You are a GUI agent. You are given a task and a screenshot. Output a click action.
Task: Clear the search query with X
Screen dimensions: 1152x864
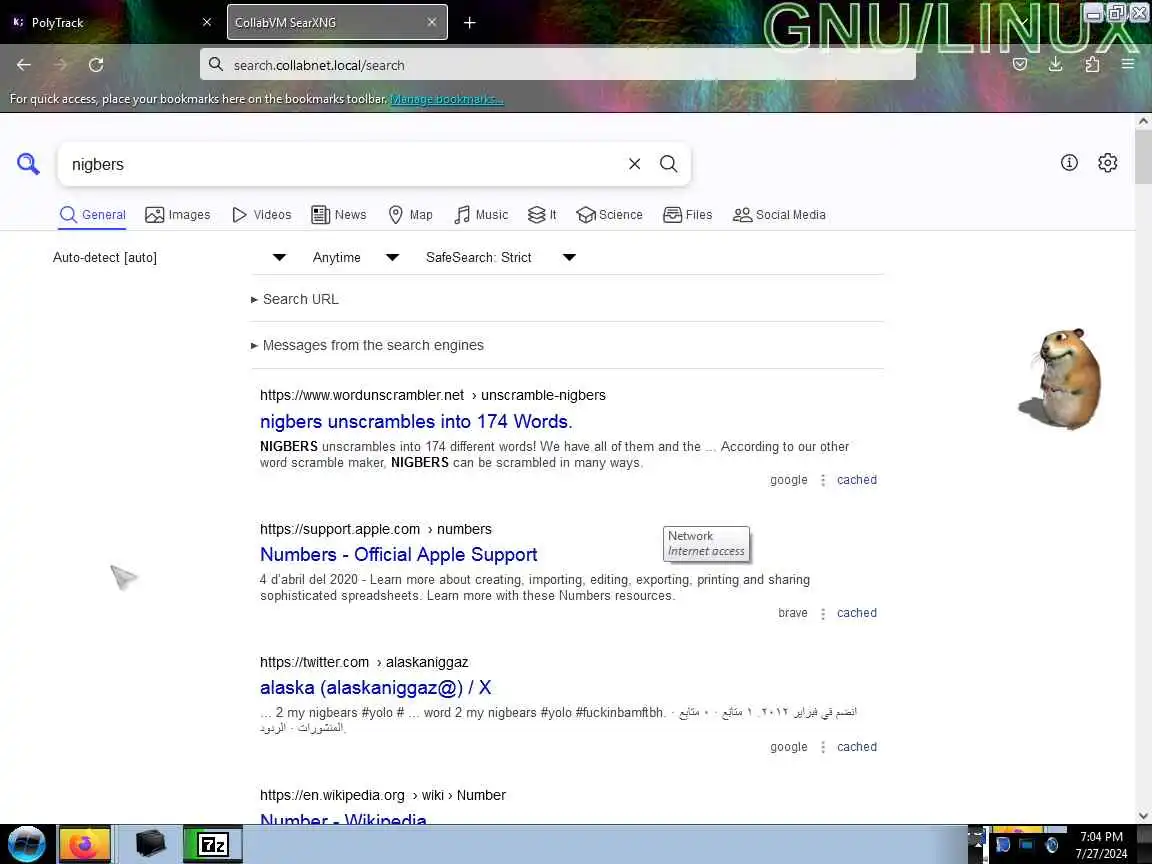point(635,164)
